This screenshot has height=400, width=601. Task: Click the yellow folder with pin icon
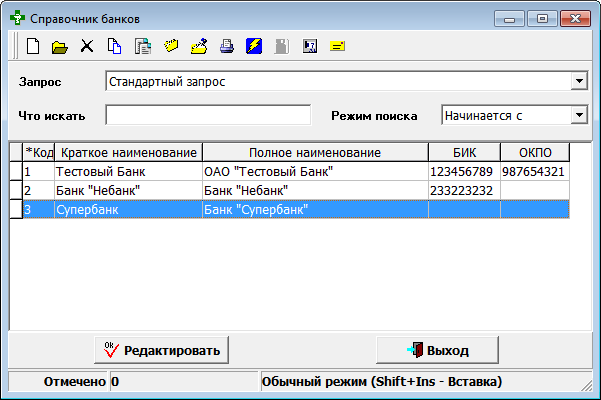pyautogui.click(x=199, y=46)
